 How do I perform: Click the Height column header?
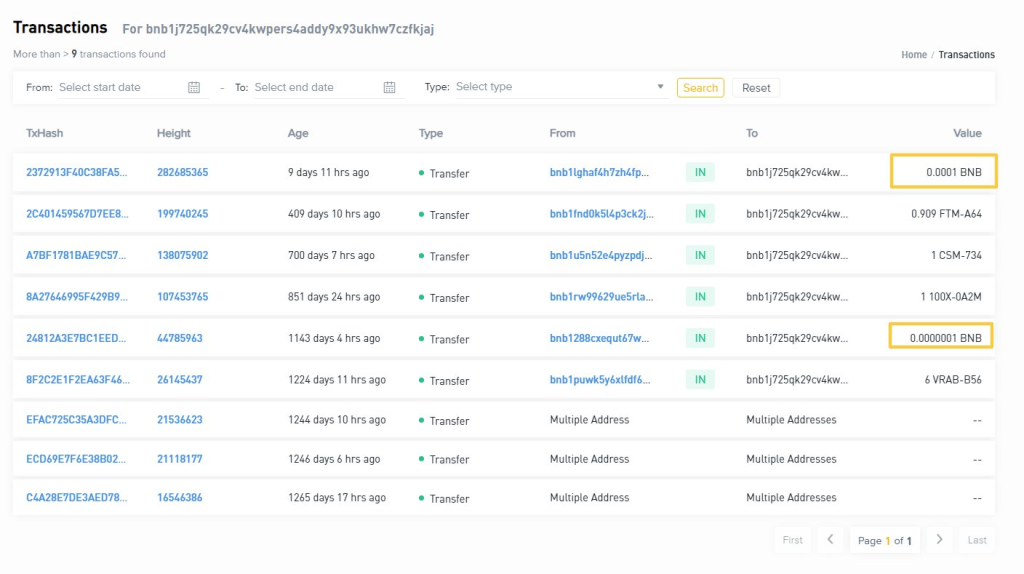[174, 133]
